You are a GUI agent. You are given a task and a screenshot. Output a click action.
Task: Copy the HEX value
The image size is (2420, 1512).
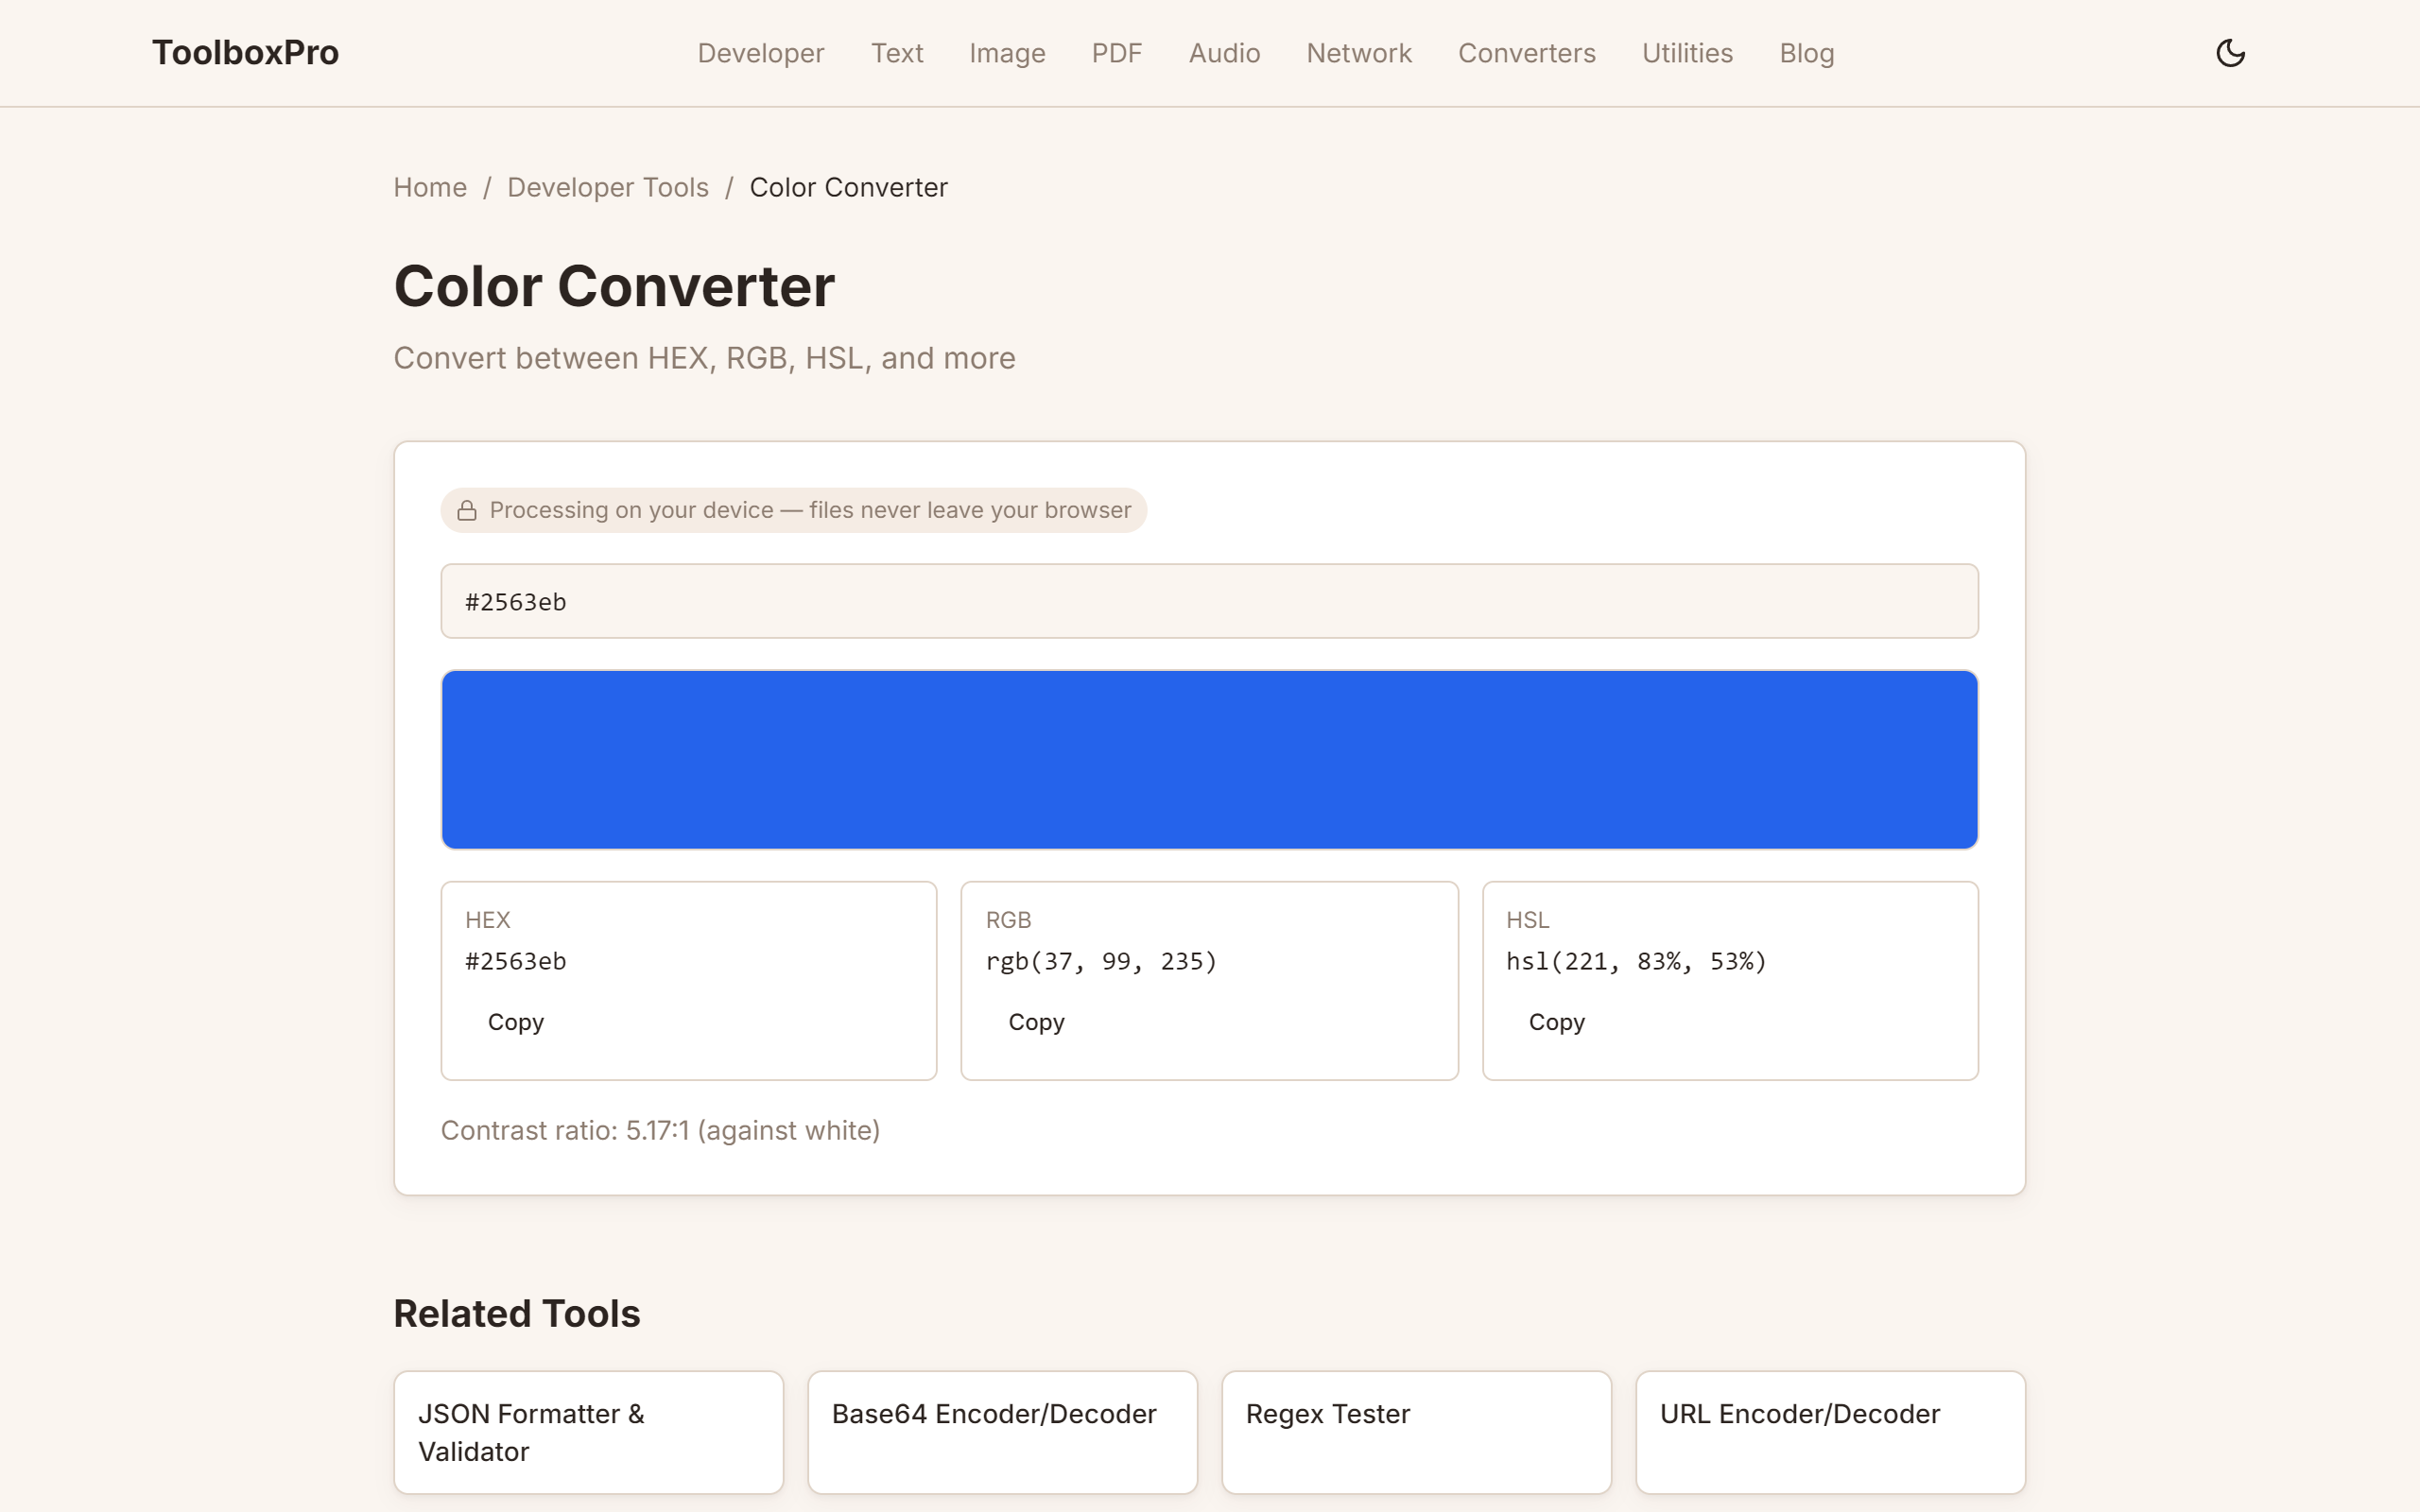[516, 1022]
